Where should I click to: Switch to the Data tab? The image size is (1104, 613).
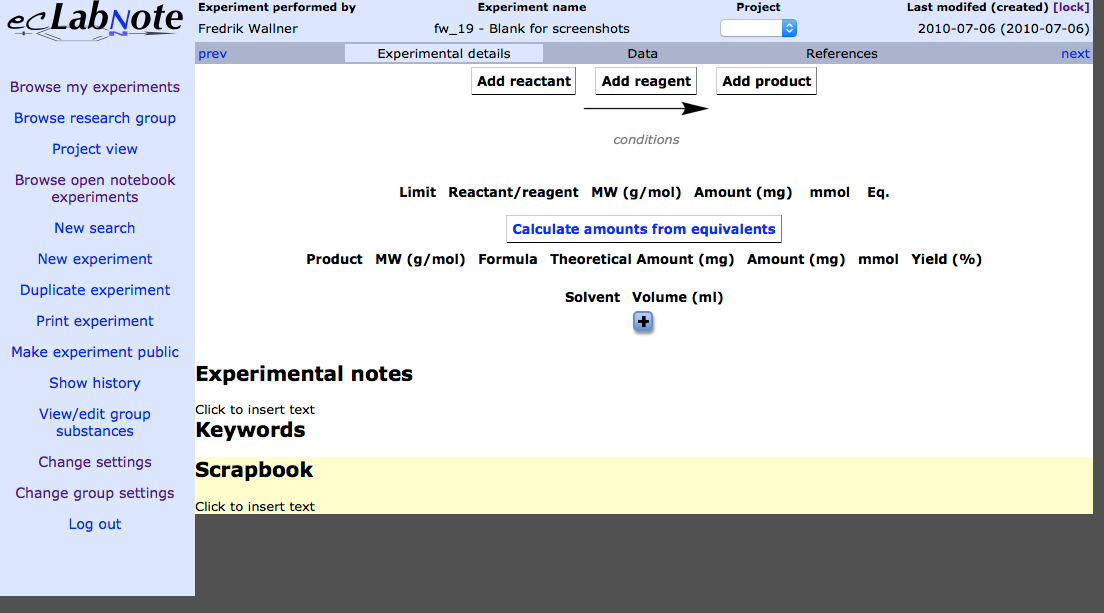[642, 53]
